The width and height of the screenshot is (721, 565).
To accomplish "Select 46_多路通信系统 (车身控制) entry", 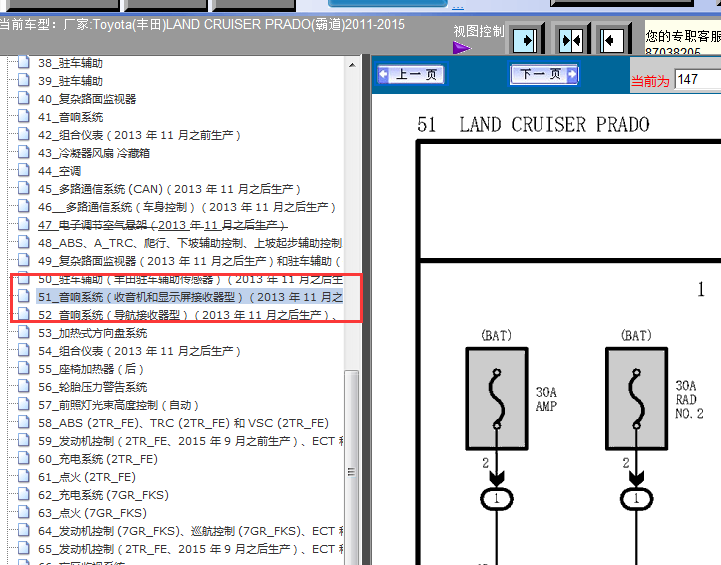I will (x=187, y=207).
